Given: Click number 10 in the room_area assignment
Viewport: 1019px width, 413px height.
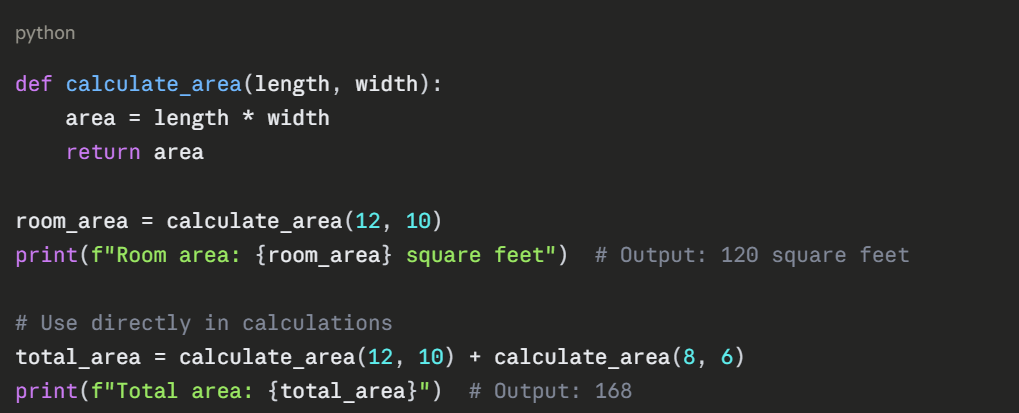Looking at the screenshot, I should [x=417, y=221].
